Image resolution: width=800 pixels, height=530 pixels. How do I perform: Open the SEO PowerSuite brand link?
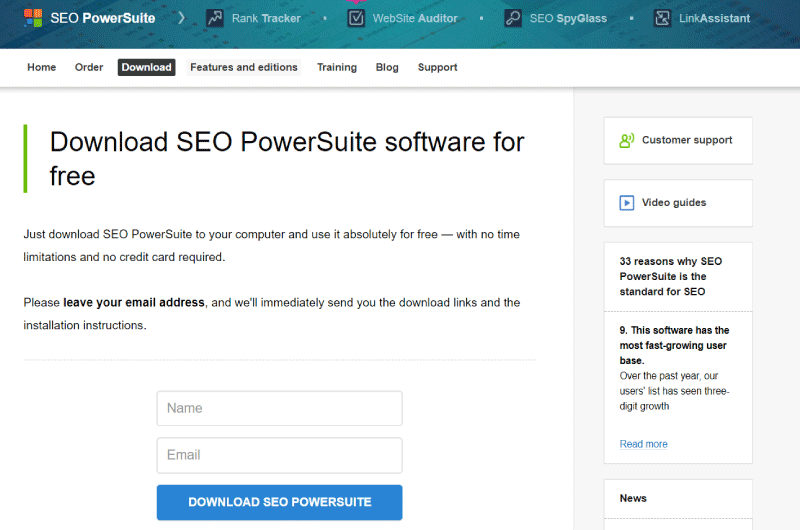103,18
